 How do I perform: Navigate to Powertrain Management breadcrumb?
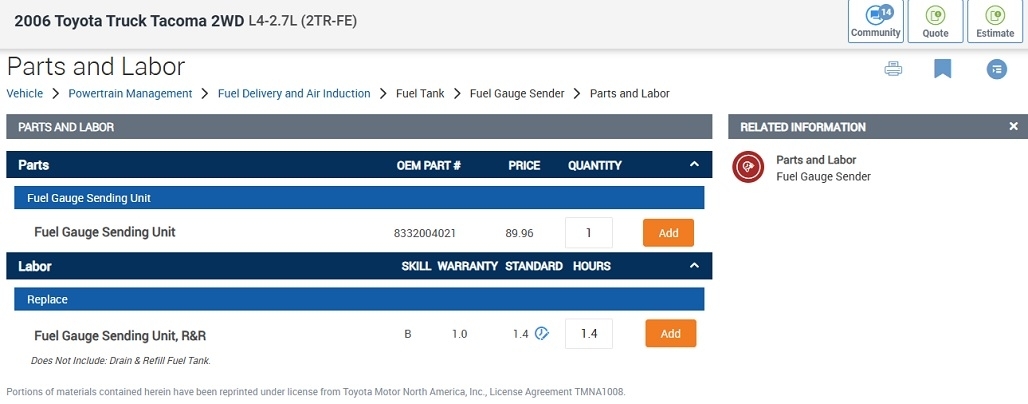130,94
